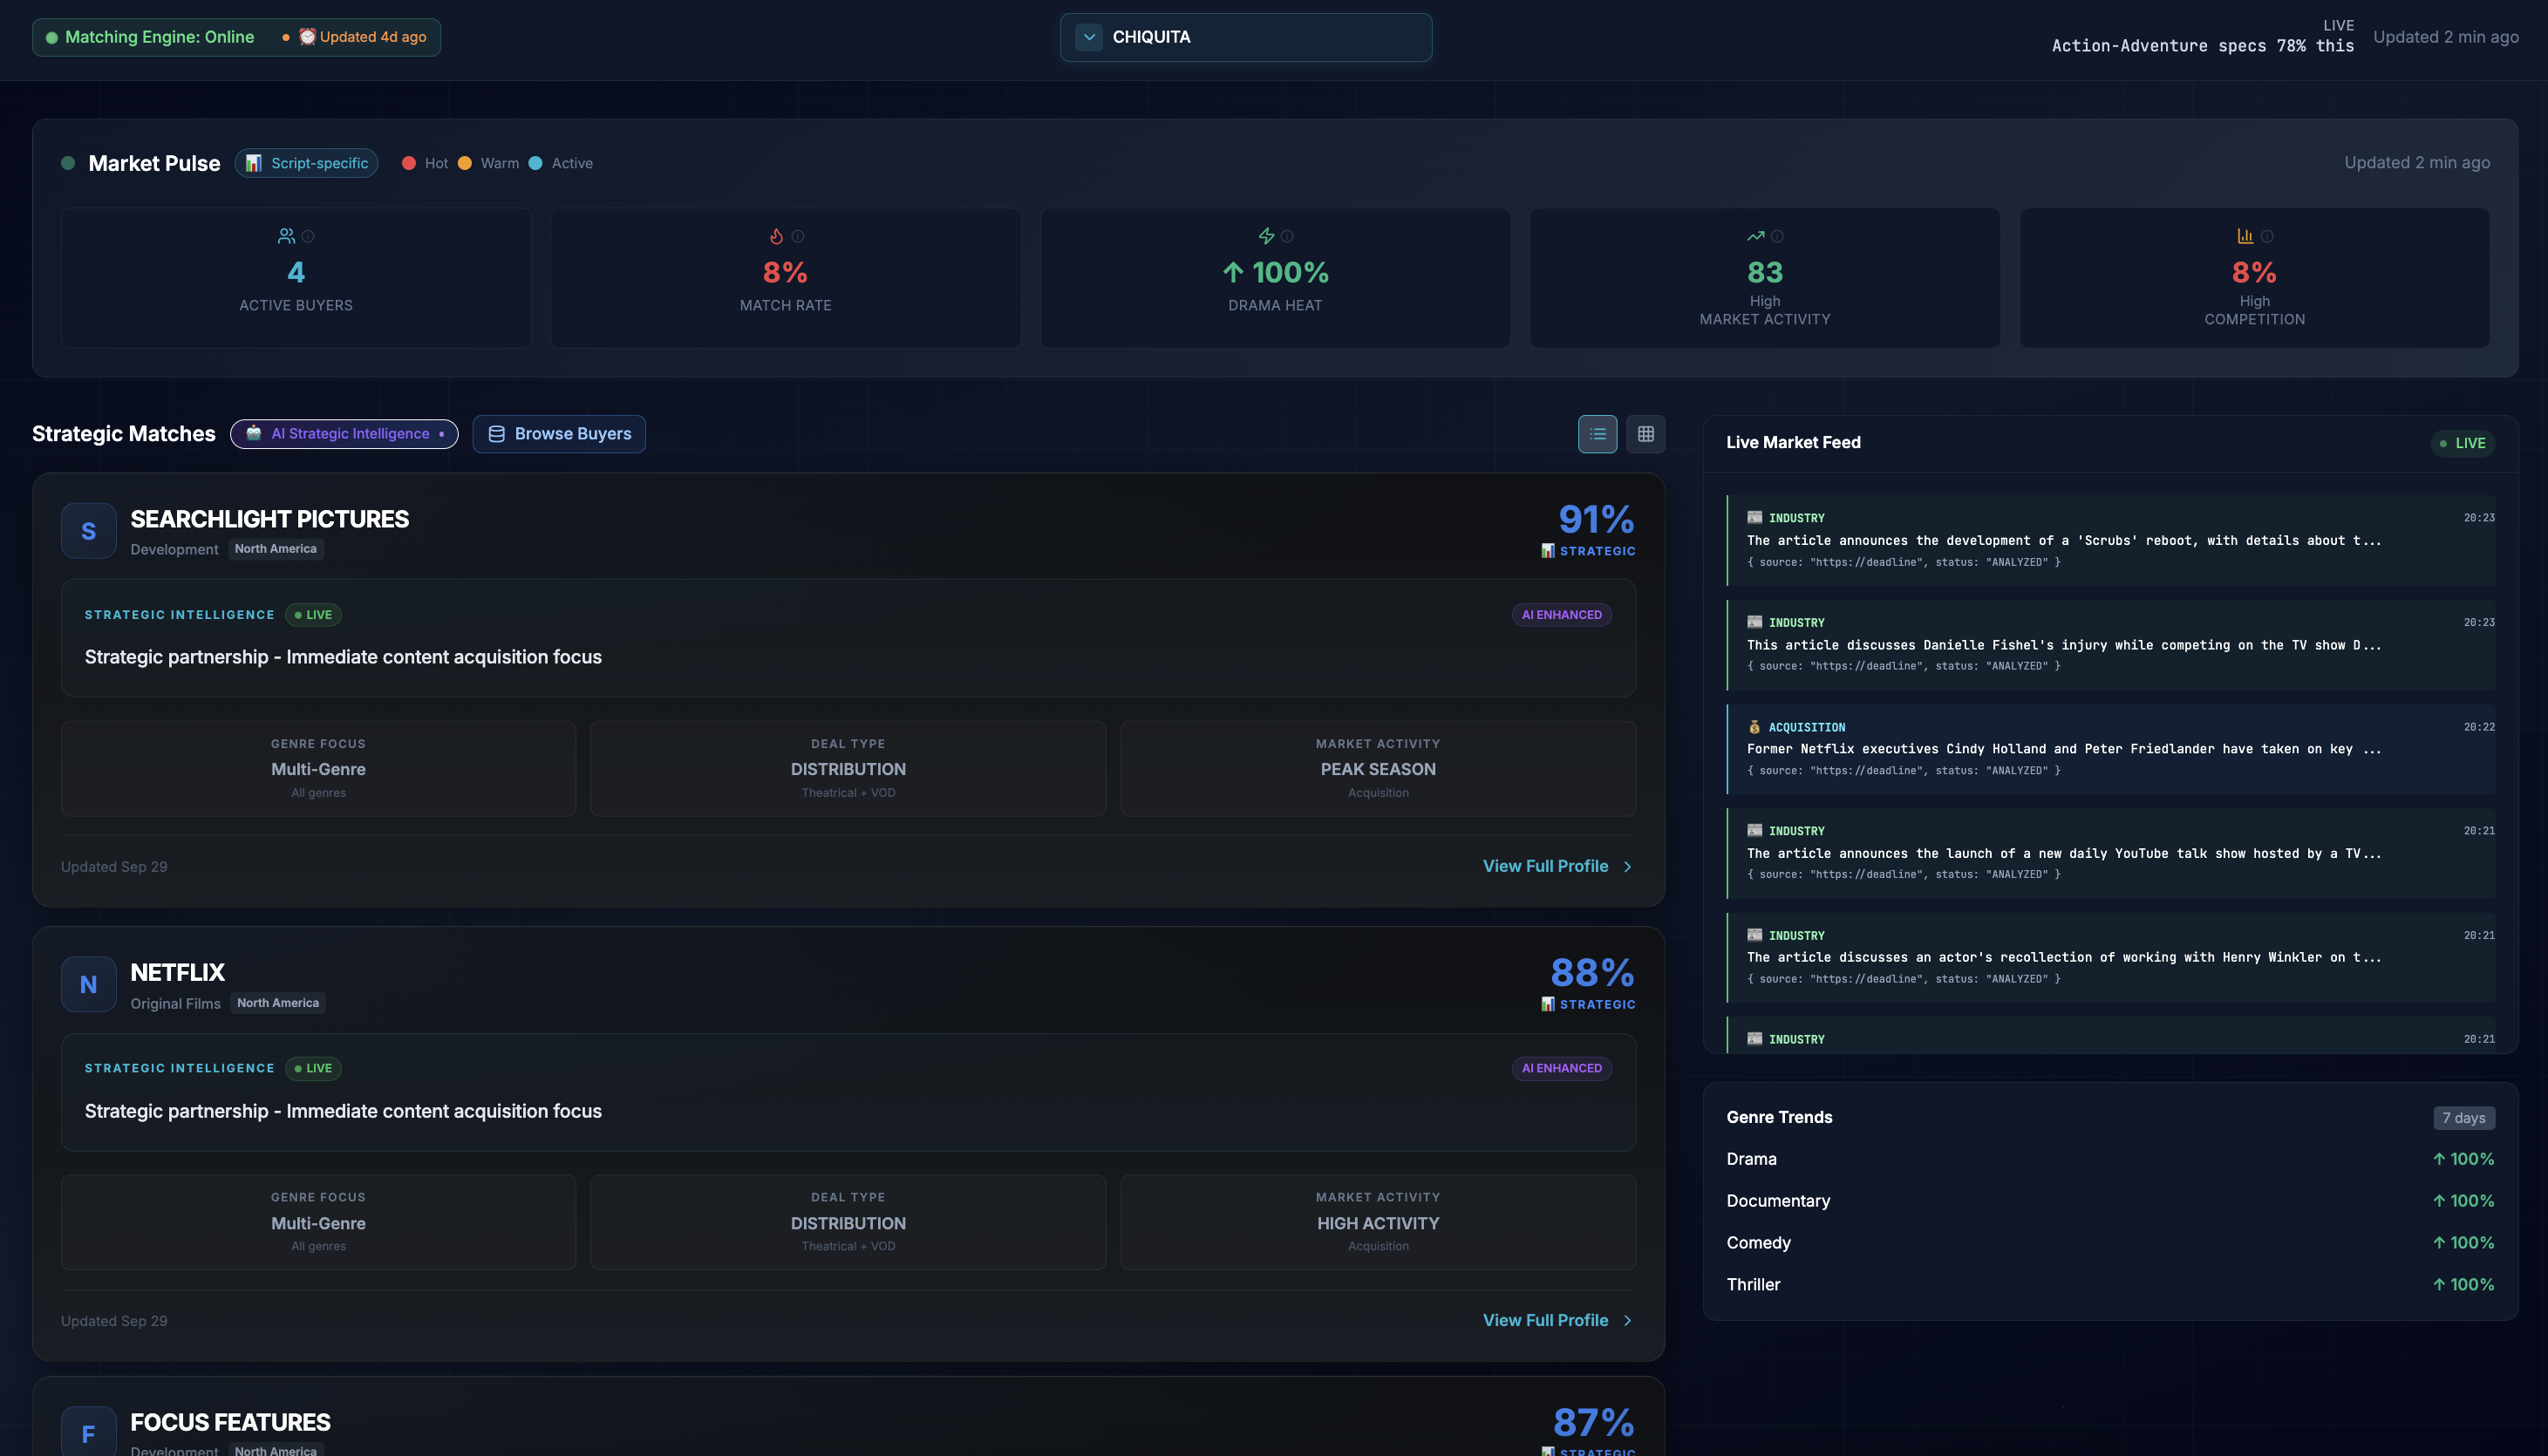
Task: Click the Hot red legend dot
Action: 408,163
